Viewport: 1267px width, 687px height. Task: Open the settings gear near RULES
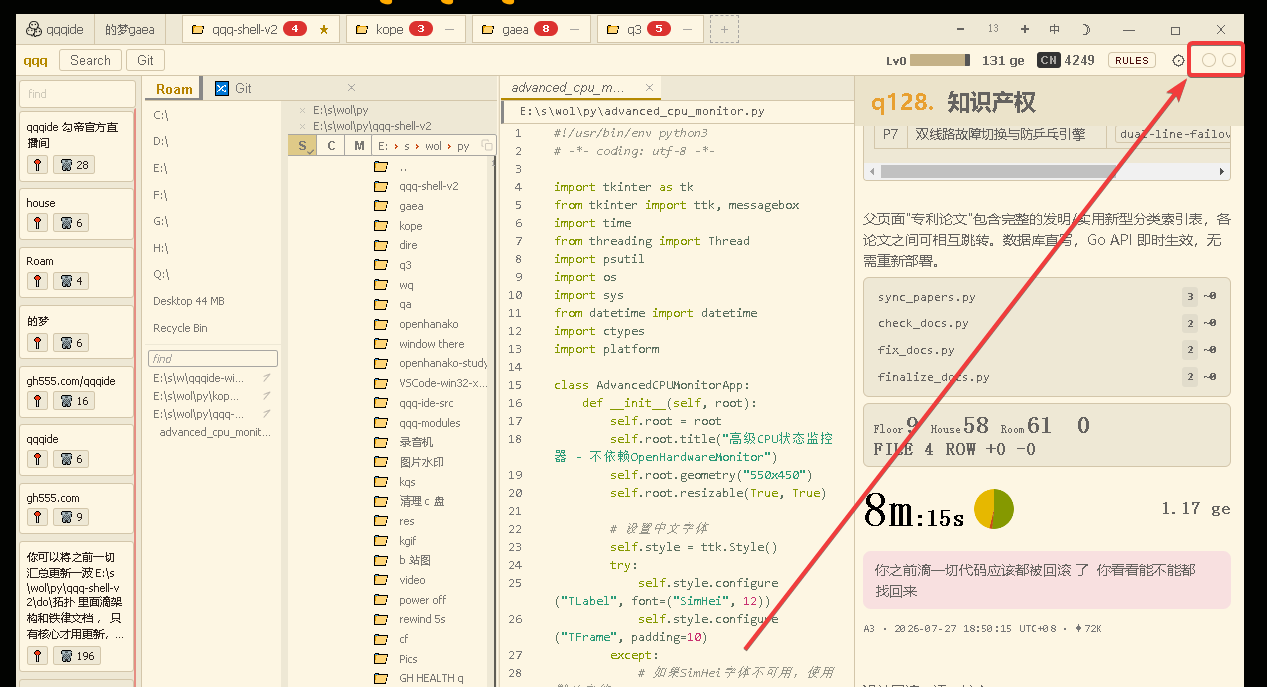click(1178, 60)
